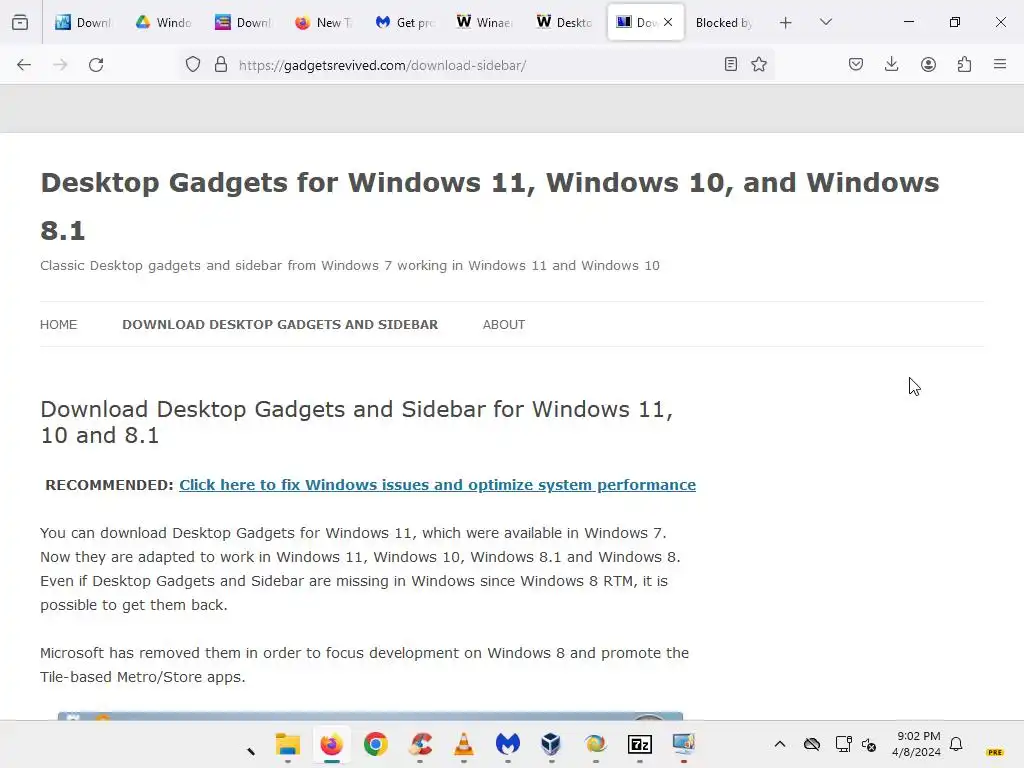
Task: Open a new tab with plus button
Action: 786,22
